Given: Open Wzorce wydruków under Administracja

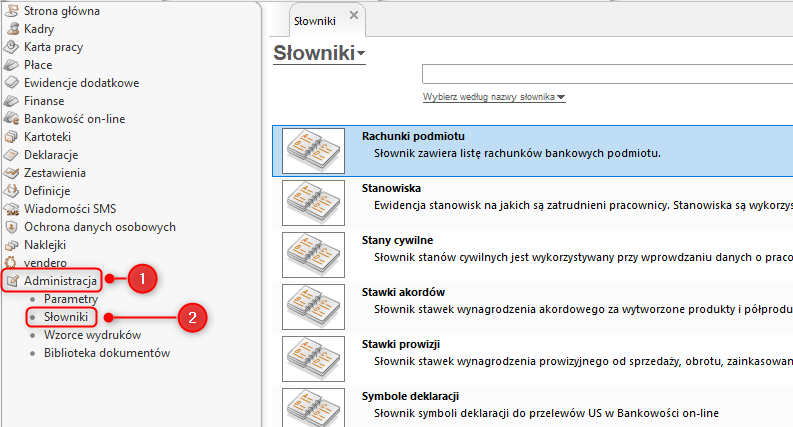Looking at the screenshot, I should [92, 335].
